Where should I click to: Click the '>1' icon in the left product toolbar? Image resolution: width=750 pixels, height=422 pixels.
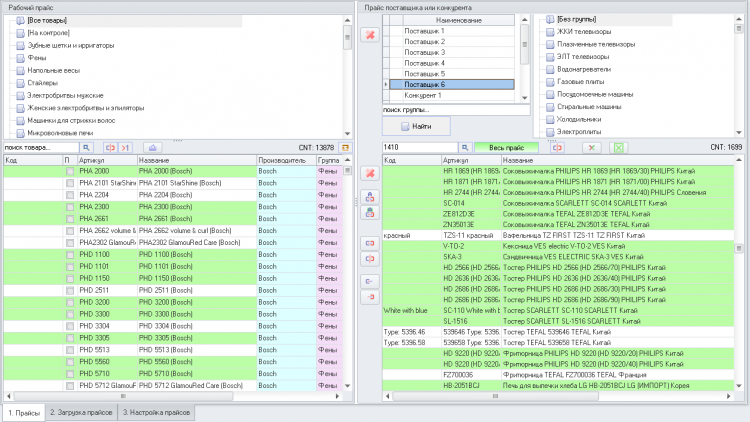click(126, 147)
